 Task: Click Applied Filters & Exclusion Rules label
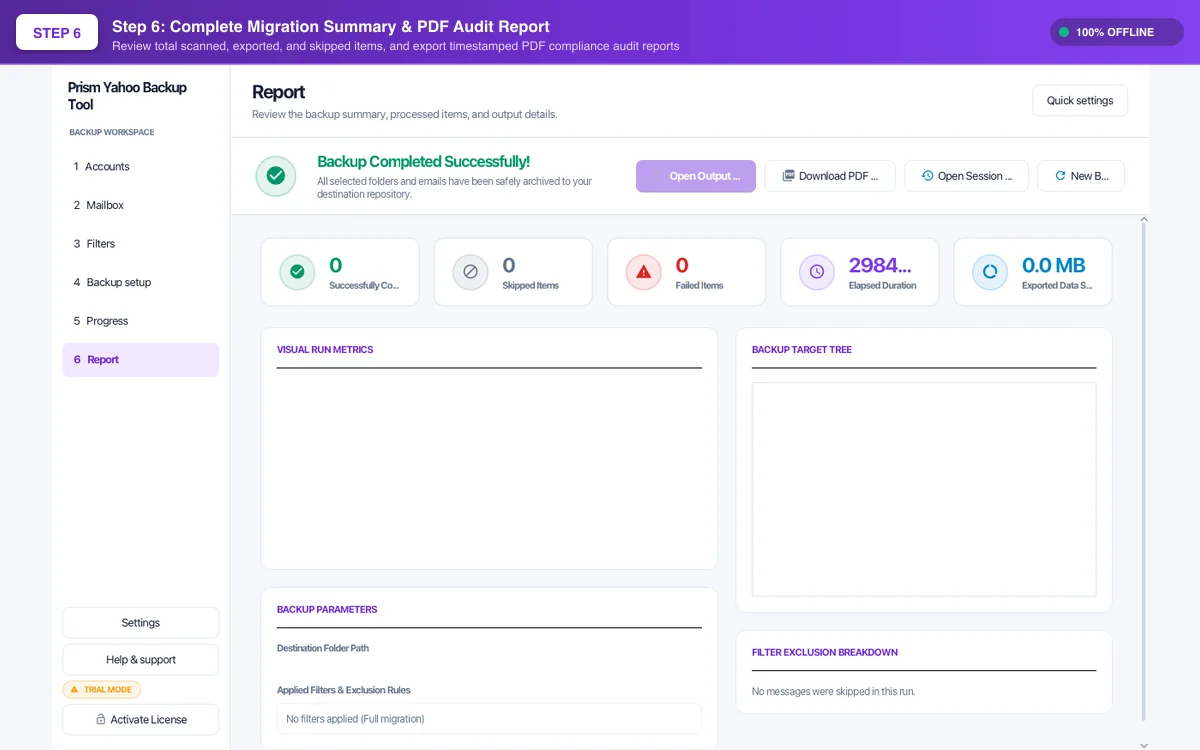coord(344,690)
